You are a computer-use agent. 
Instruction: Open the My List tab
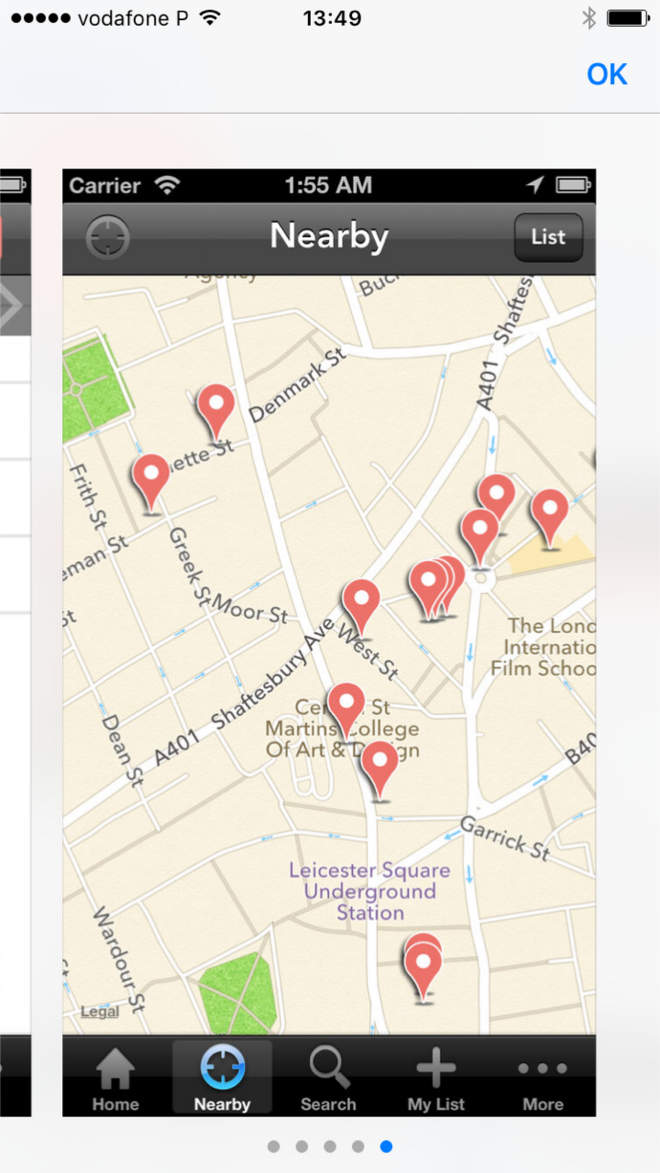coord(436,1080)
